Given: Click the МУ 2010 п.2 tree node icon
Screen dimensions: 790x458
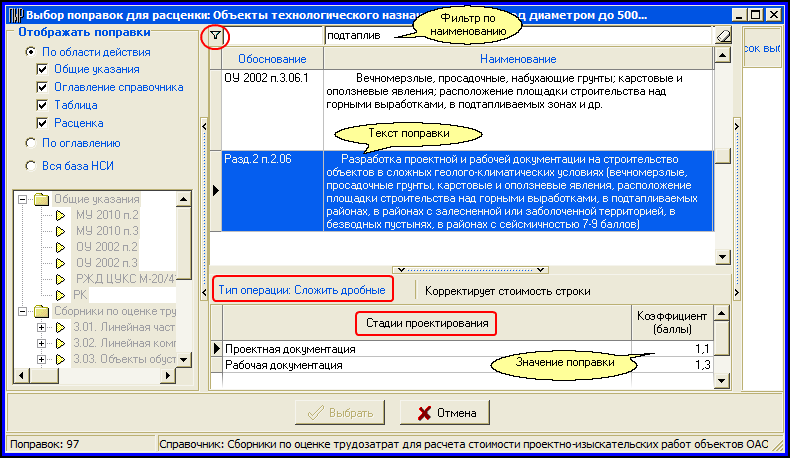Looking at the screenshot, I should [x=60, y=215].
